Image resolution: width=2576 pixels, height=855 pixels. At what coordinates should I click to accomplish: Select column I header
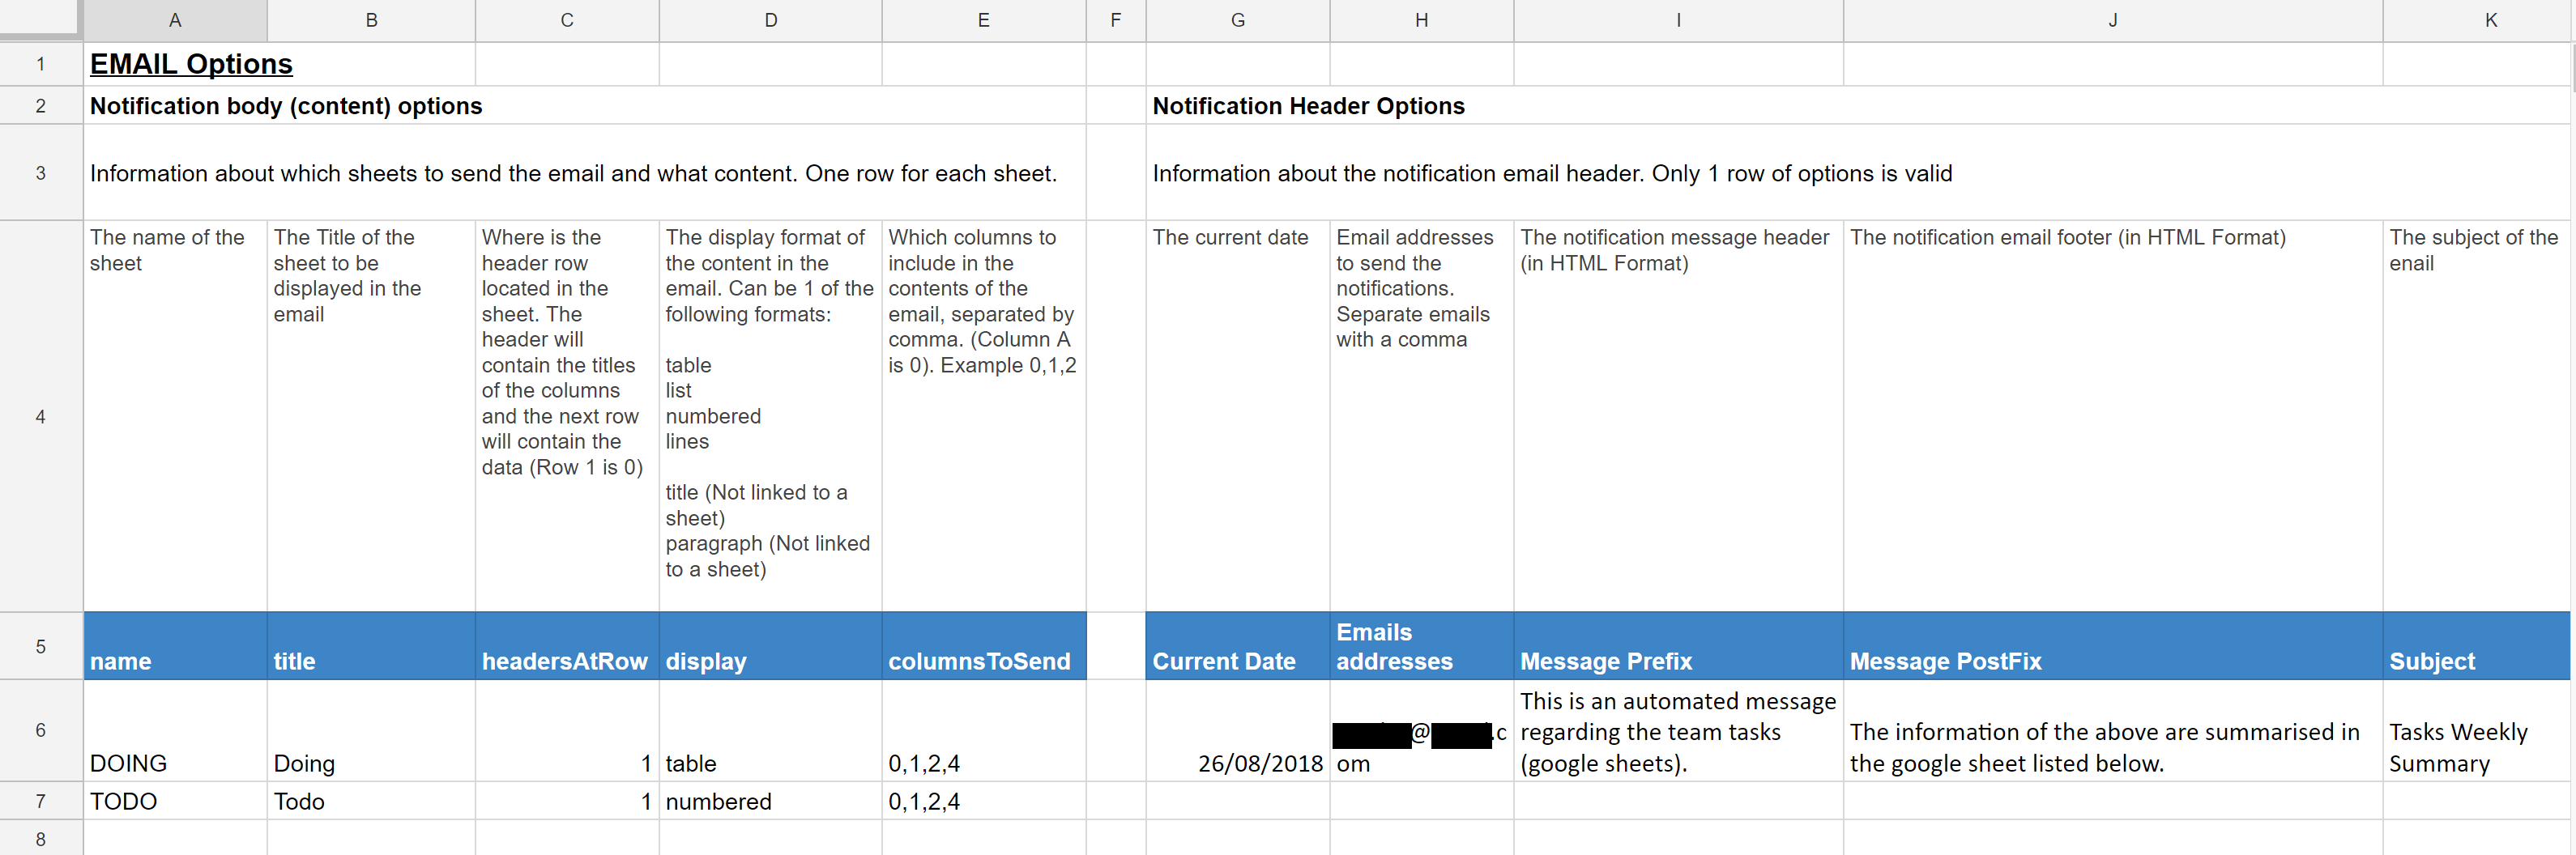tap(1679, 20)
